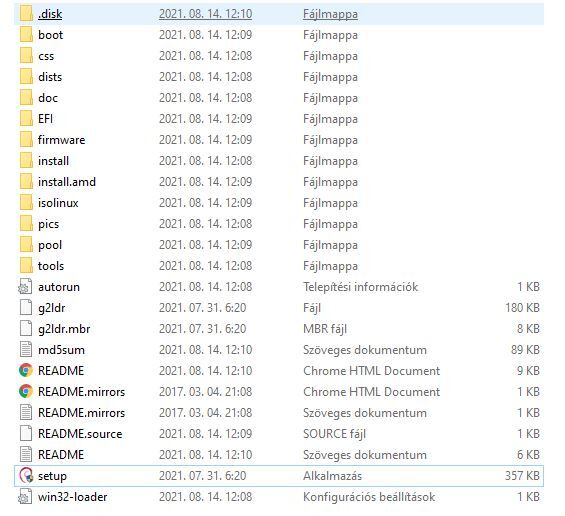Select the install folder name
Viewport: 565px width, 516px height.
point(53,161)
